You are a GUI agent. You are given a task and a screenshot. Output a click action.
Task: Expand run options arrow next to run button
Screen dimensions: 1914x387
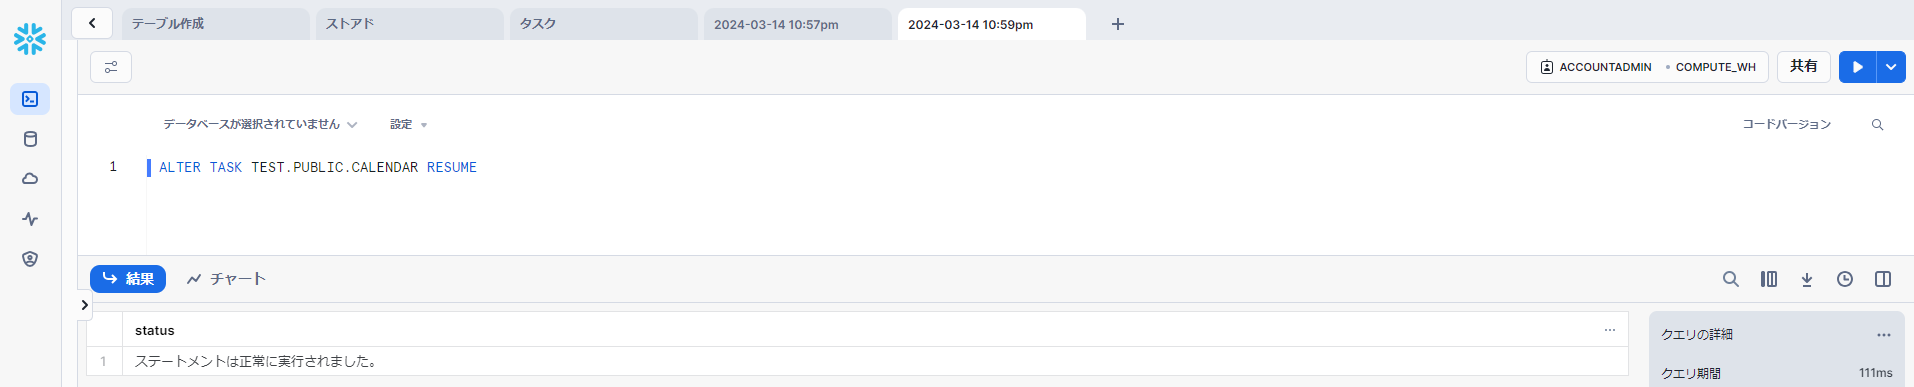tap(1891, 67)
